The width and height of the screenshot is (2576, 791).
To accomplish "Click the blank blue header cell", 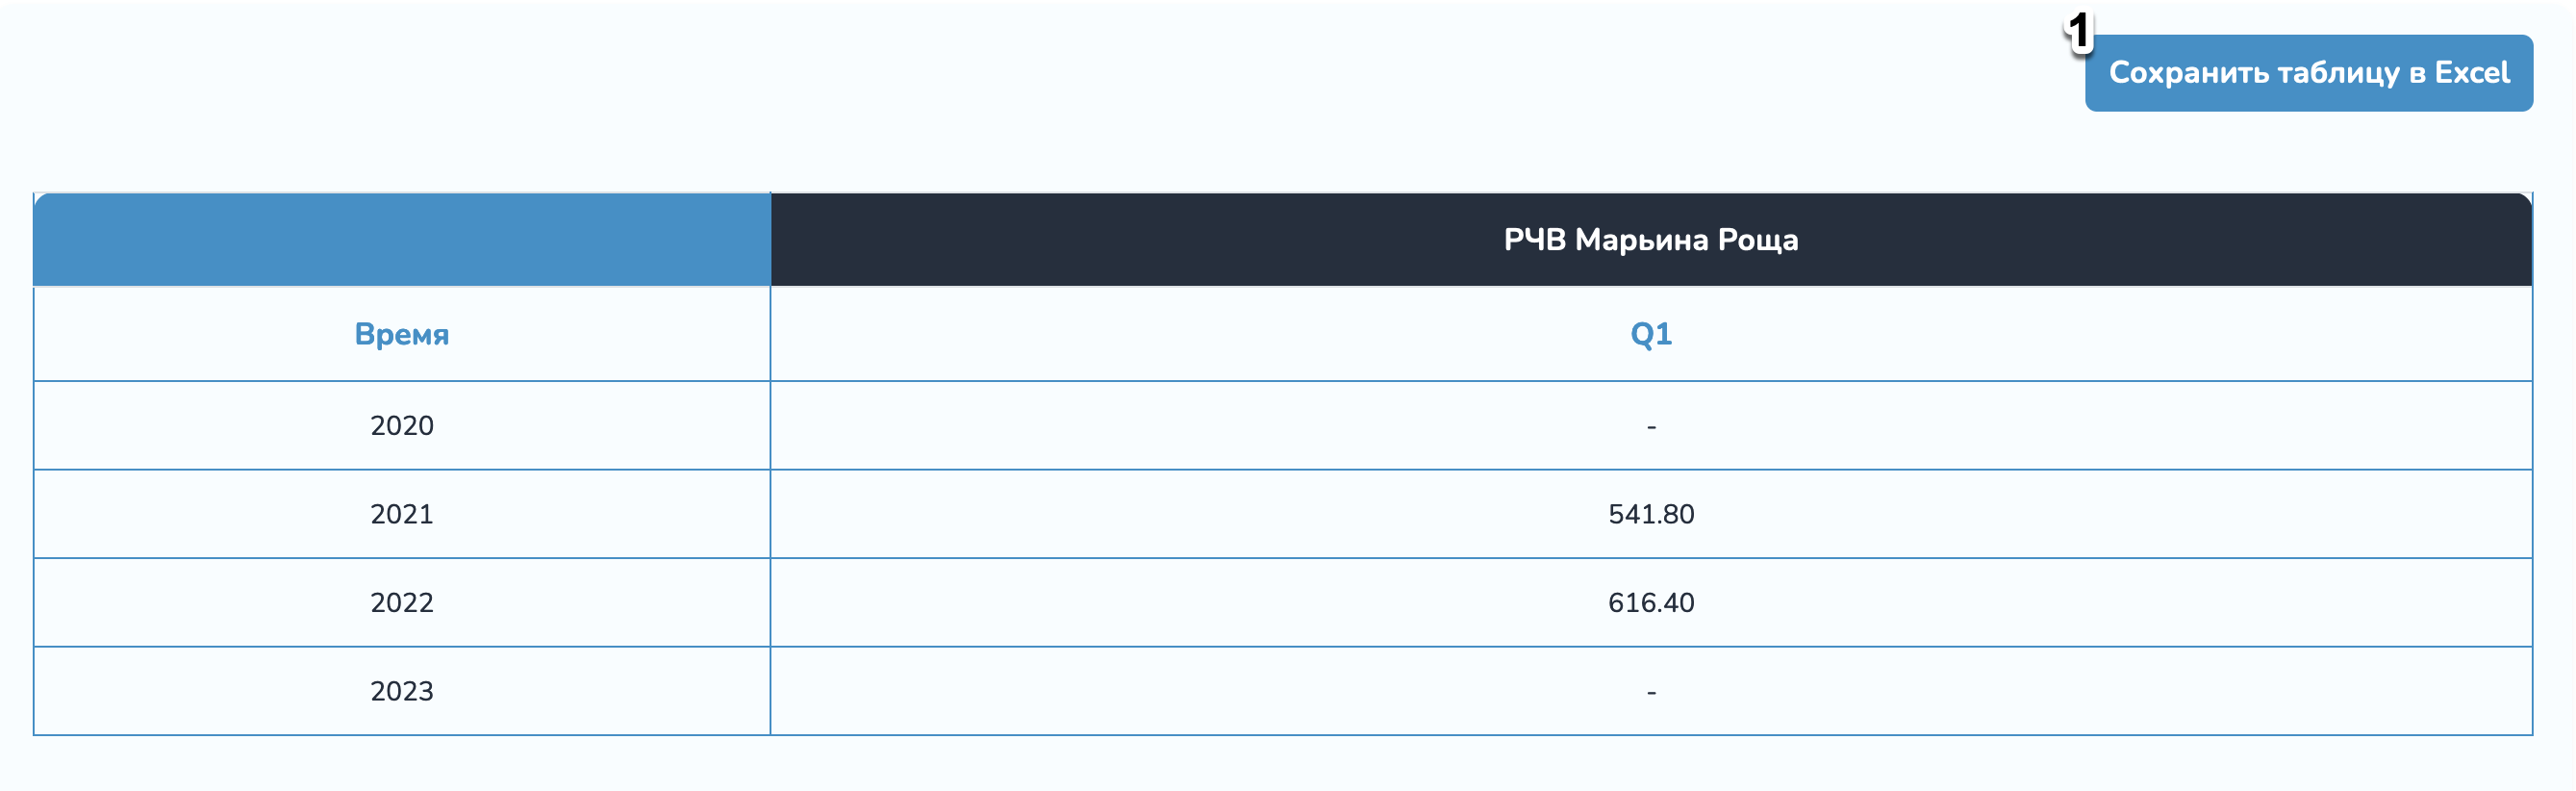I will click(402, 240).
